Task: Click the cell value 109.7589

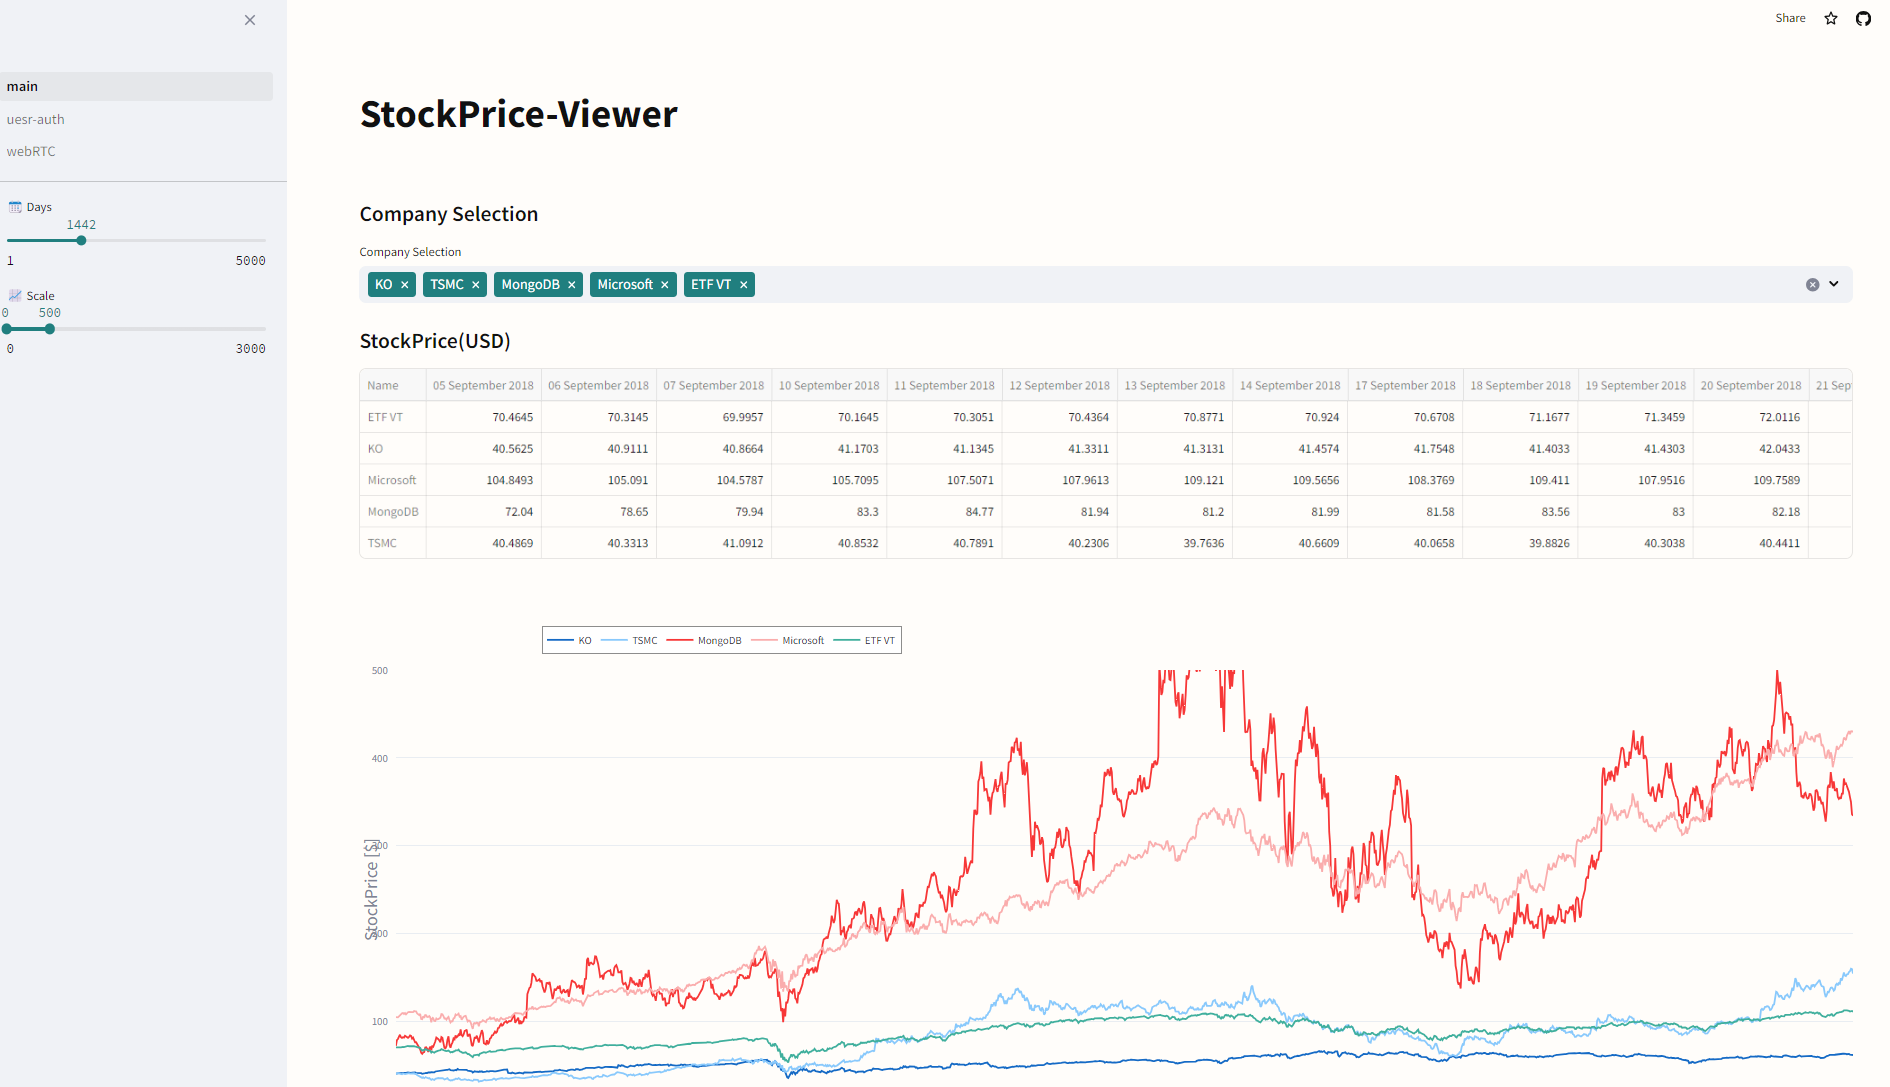Action: tap(1751, 480)
